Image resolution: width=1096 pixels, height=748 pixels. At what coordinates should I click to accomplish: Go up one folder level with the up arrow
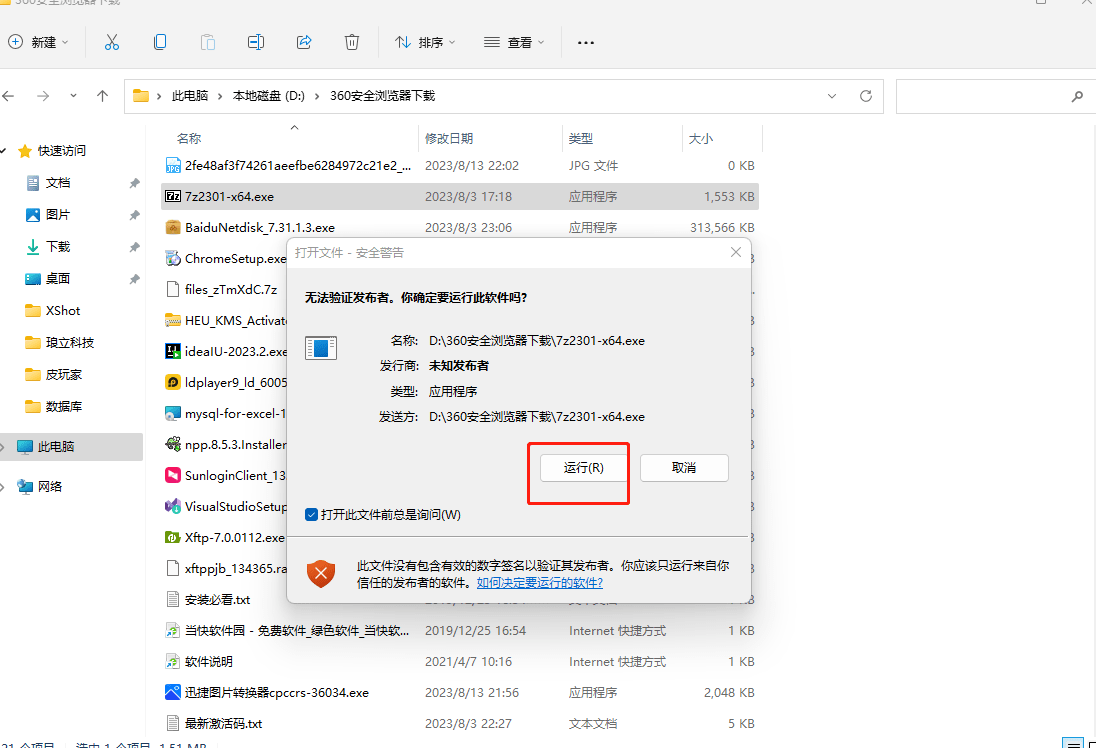(x=103, y=95)
